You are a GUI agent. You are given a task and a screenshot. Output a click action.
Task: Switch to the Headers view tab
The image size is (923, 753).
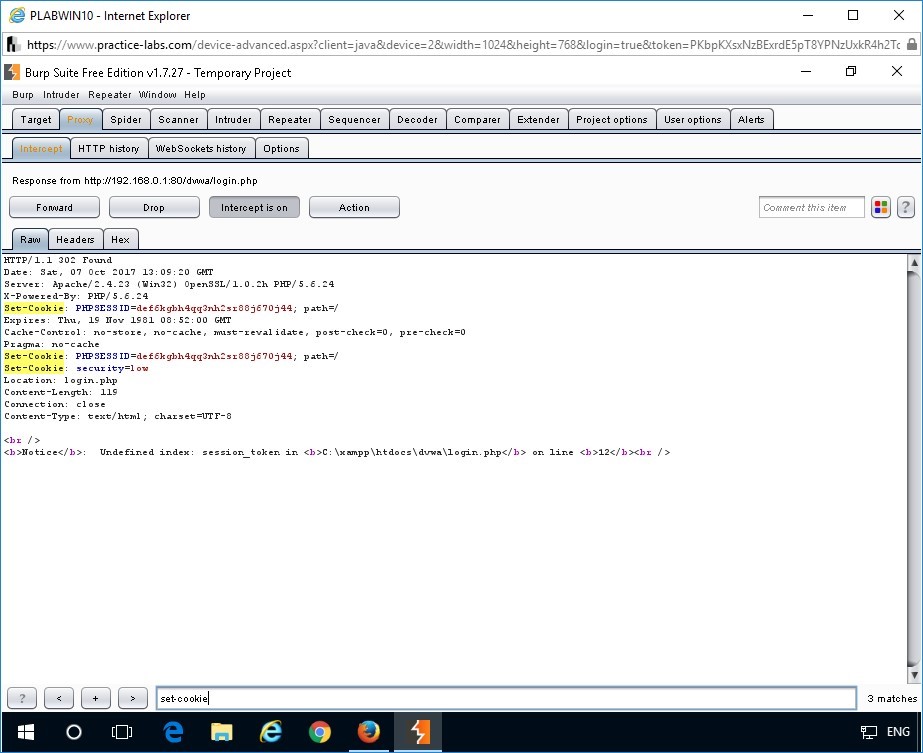coord(75,240)
